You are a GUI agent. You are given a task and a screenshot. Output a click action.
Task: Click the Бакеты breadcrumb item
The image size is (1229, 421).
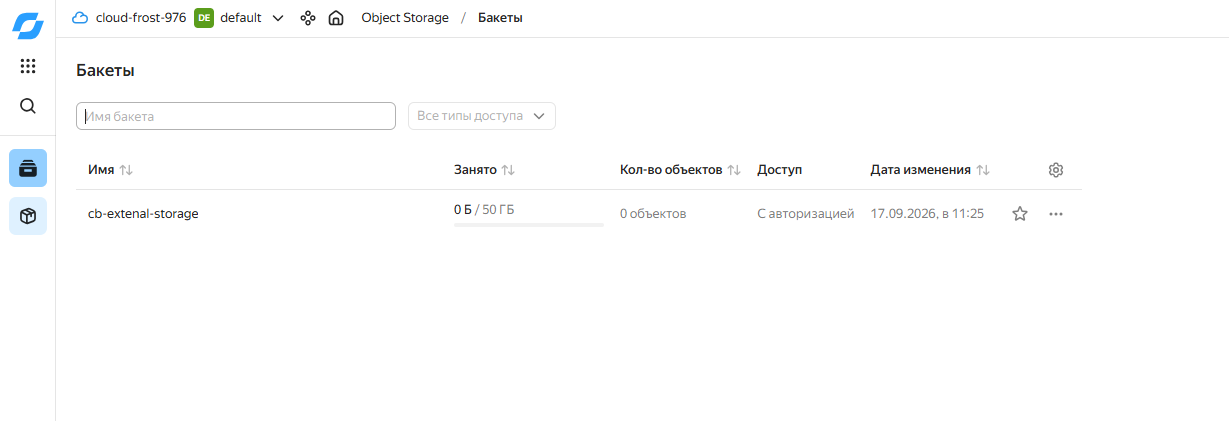pos(500,18)
